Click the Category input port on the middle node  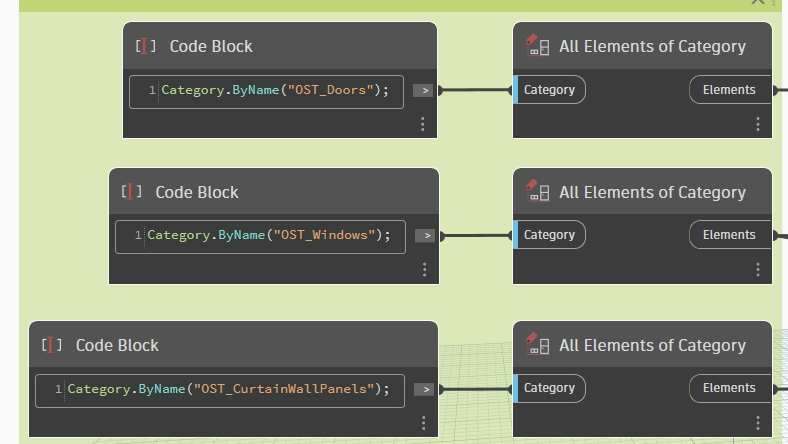click(549, 235)
